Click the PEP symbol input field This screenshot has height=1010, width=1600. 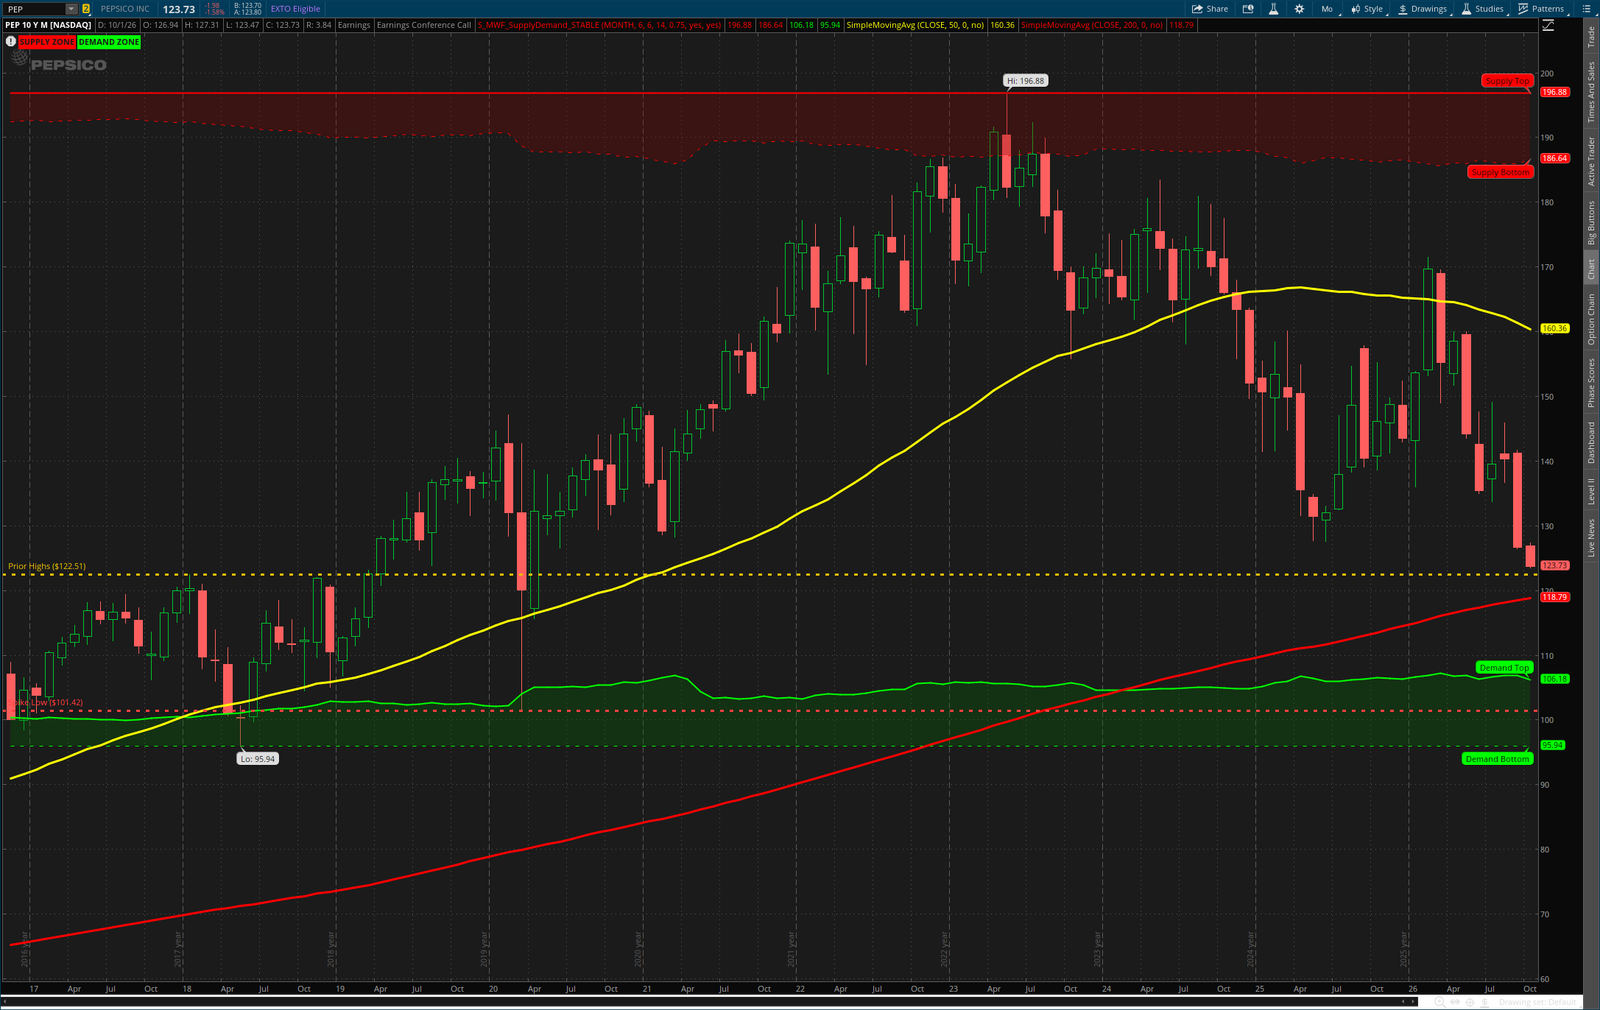click(x=35, y=9)
